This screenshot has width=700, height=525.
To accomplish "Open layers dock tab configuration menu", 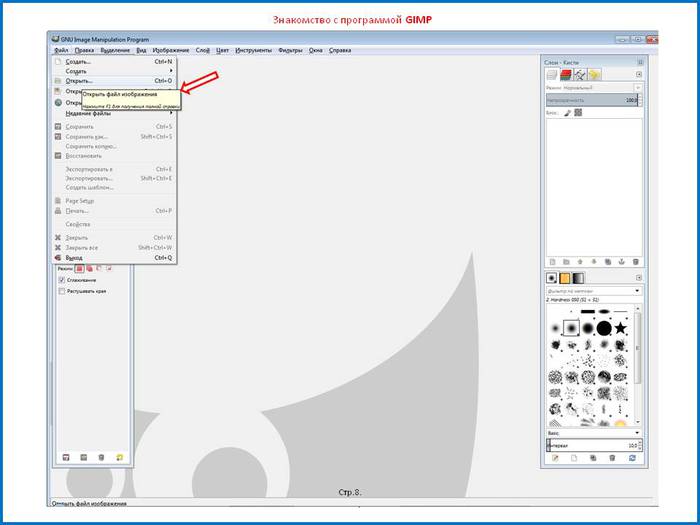I will pyautogui.click(x=639, y=75).
